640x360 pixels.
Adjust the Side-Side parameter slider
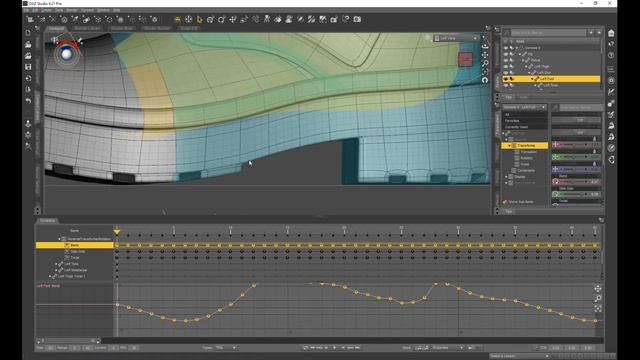click(x=576, y=194)
